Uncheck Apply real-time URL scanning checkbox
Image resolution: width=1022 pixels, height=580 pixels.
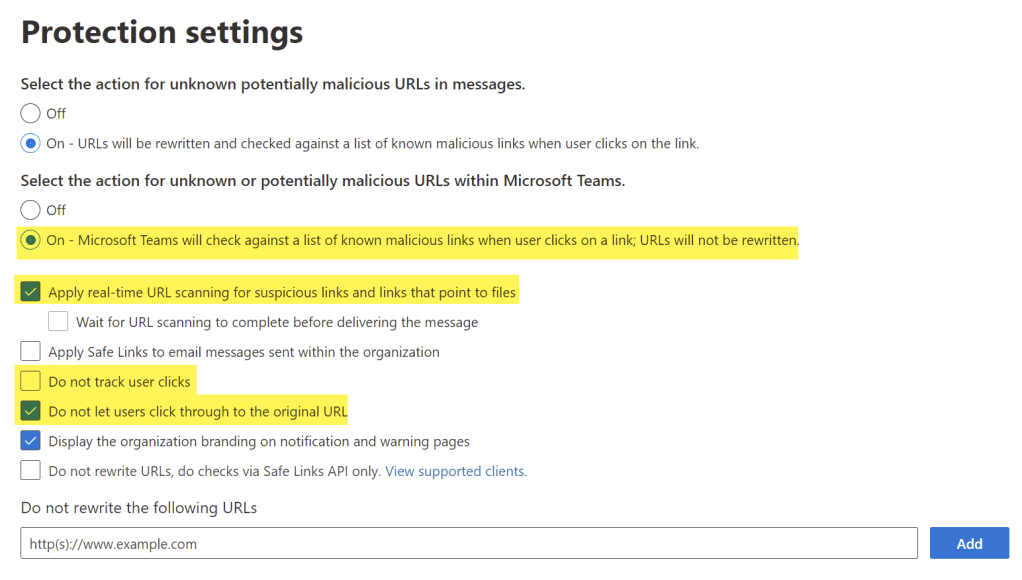(31, 293)
